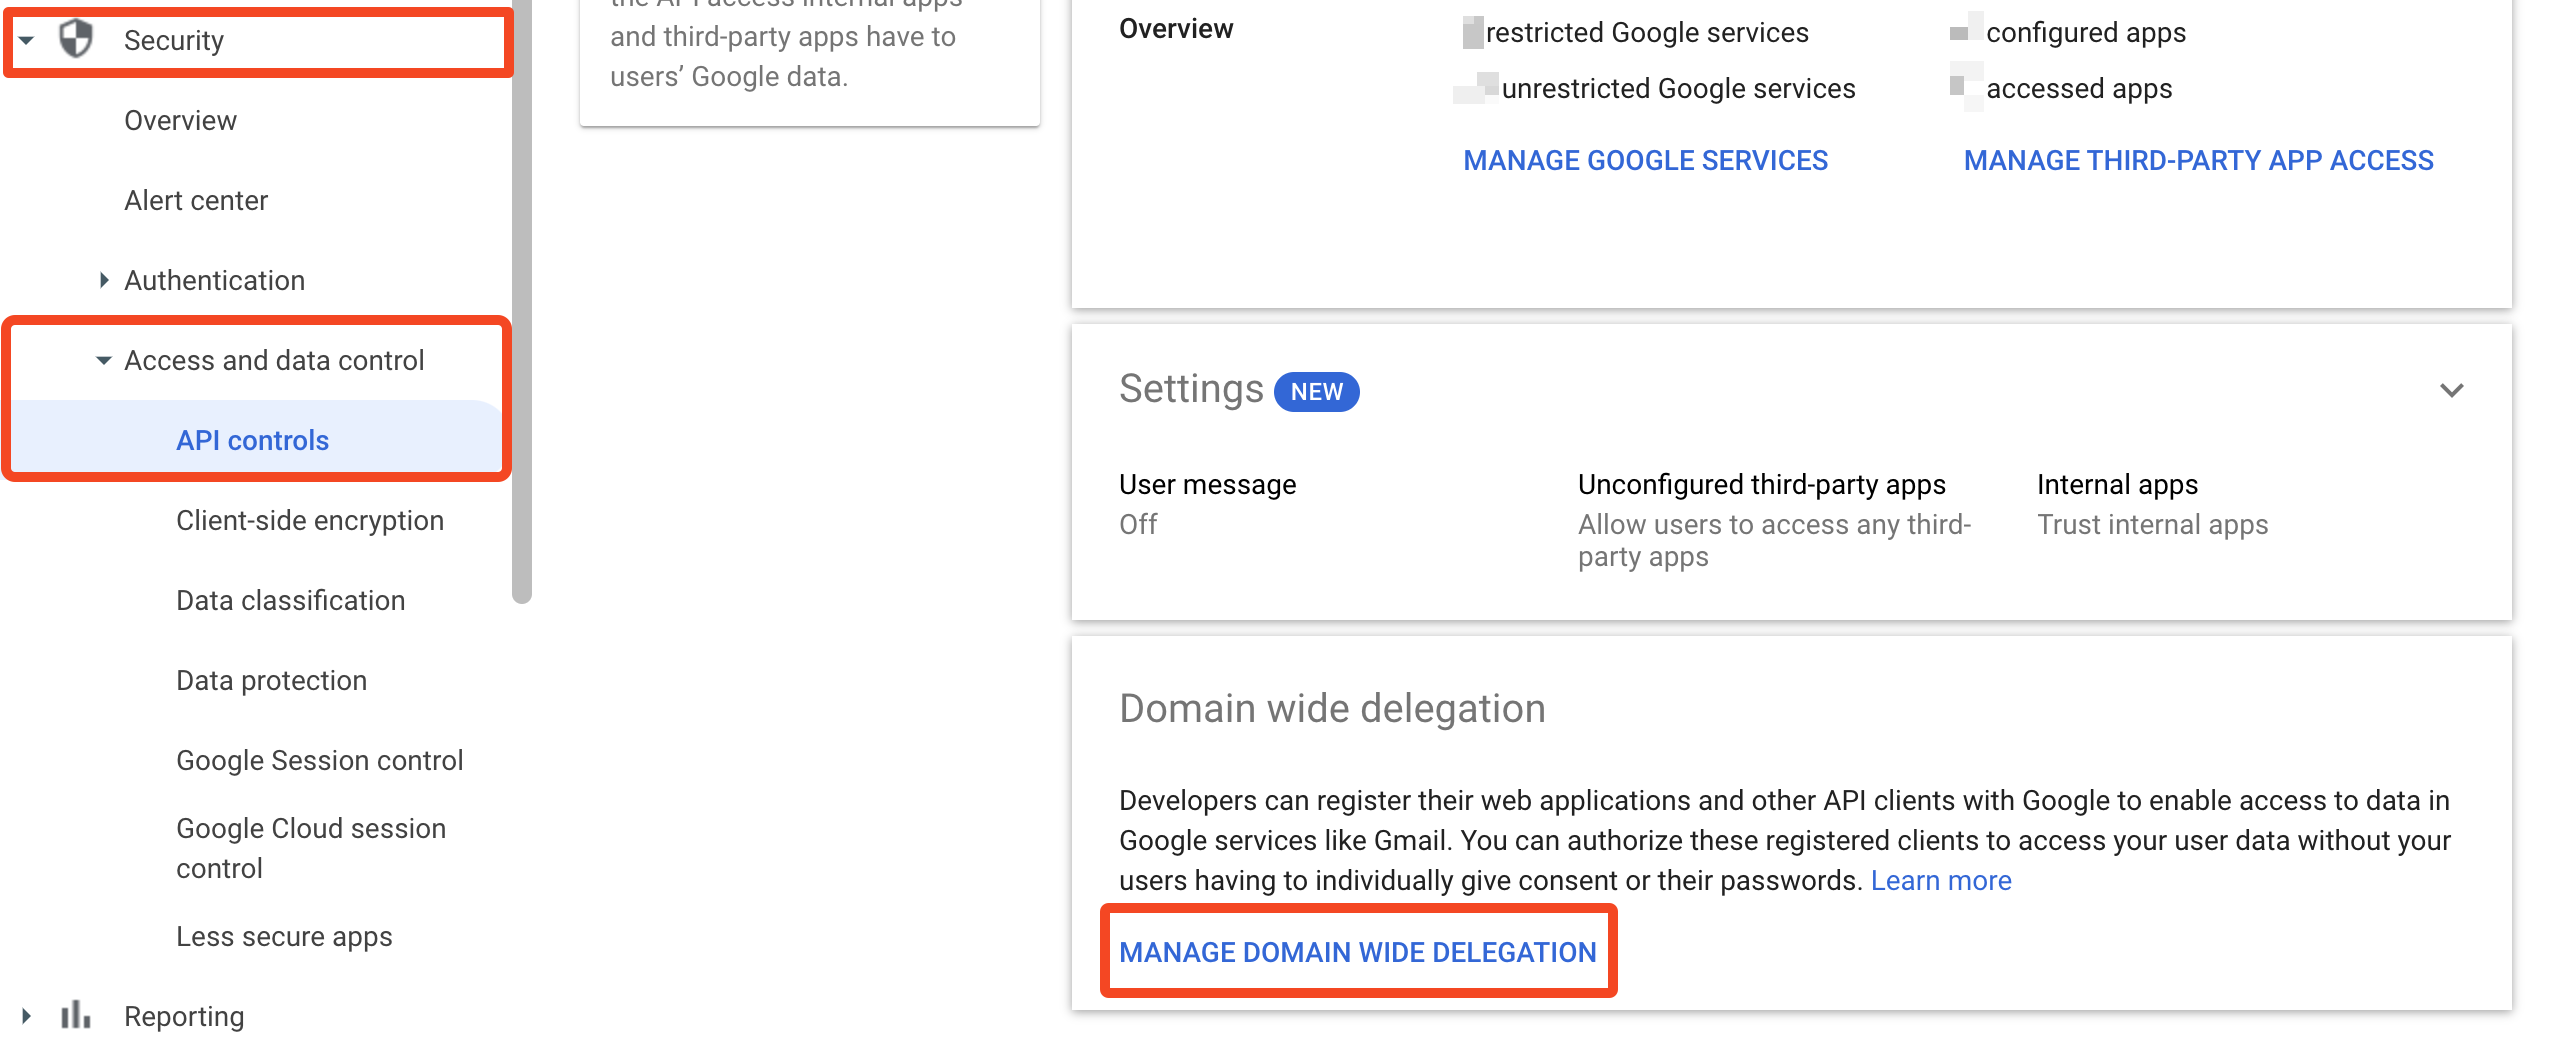
Task: Open the Security Overview page
Action: point(180,120)
